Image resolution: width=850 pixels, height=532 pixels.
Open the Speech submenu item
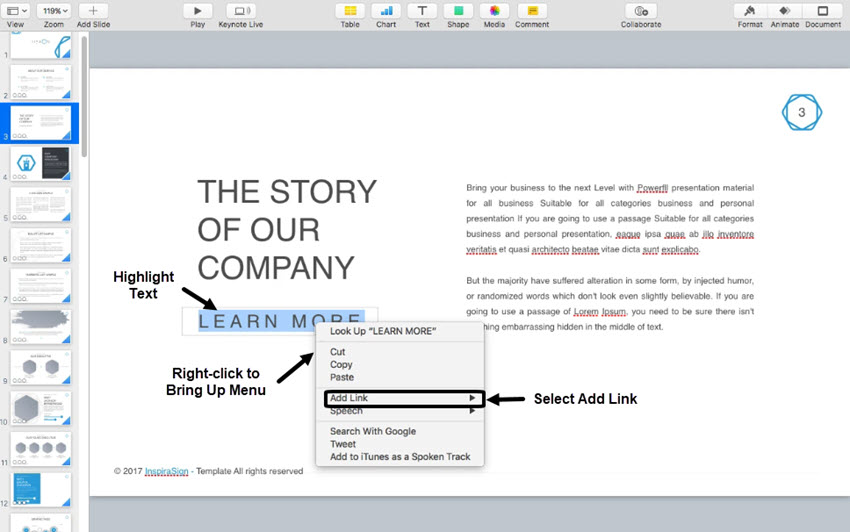[x=400, y=411]
